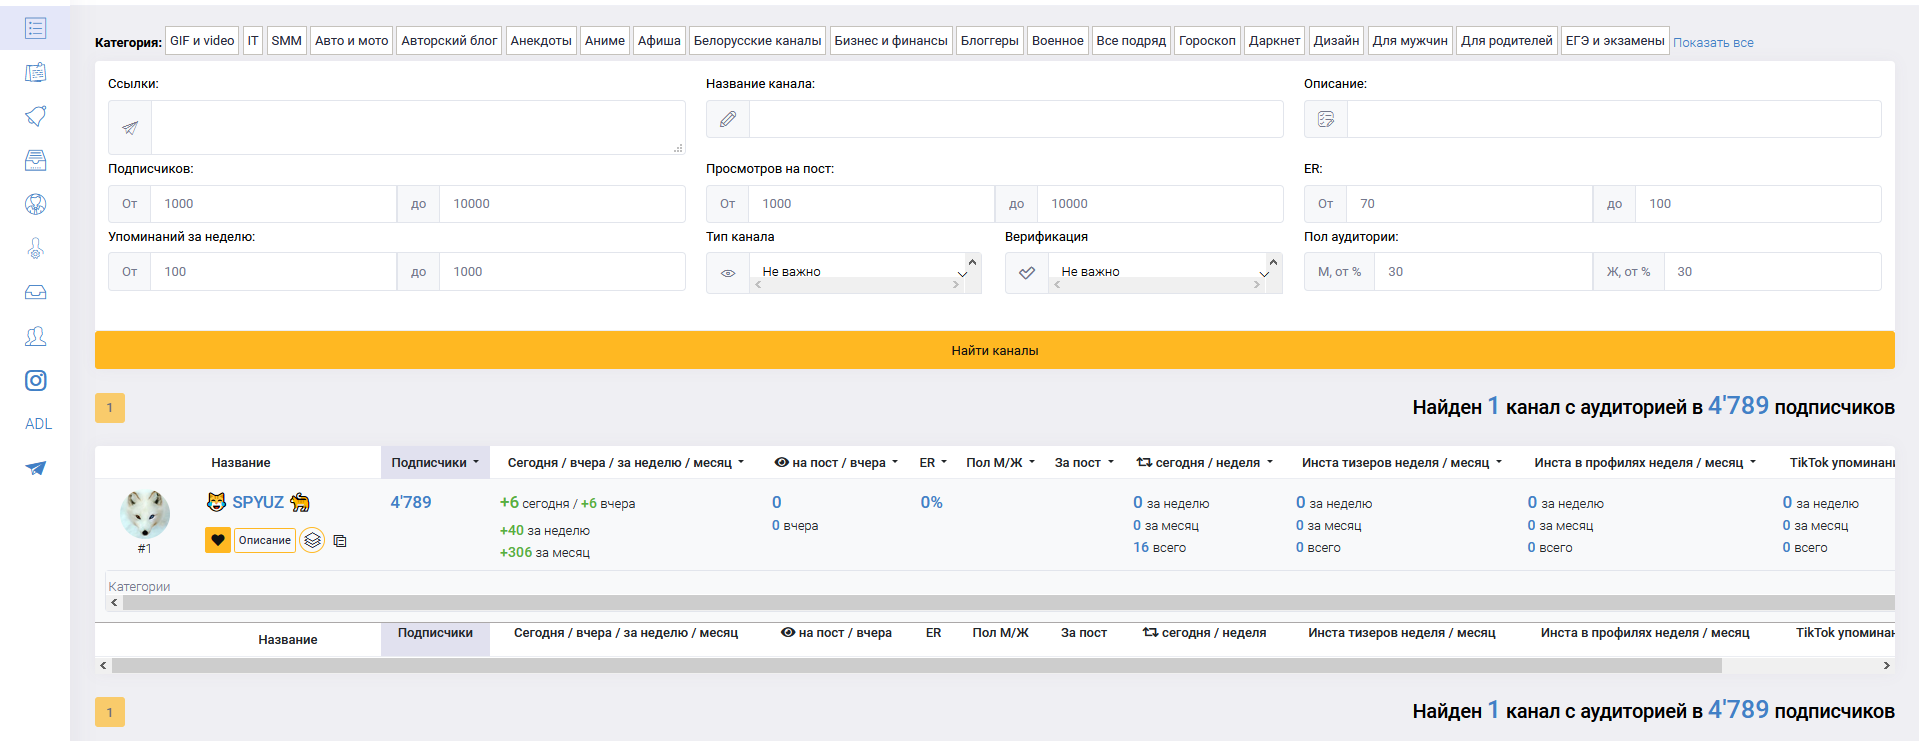Click the copy icon in the SPYUZ row
Image resolution: width=1919 pixels, height=741 pixels.
tap(340, 541)
